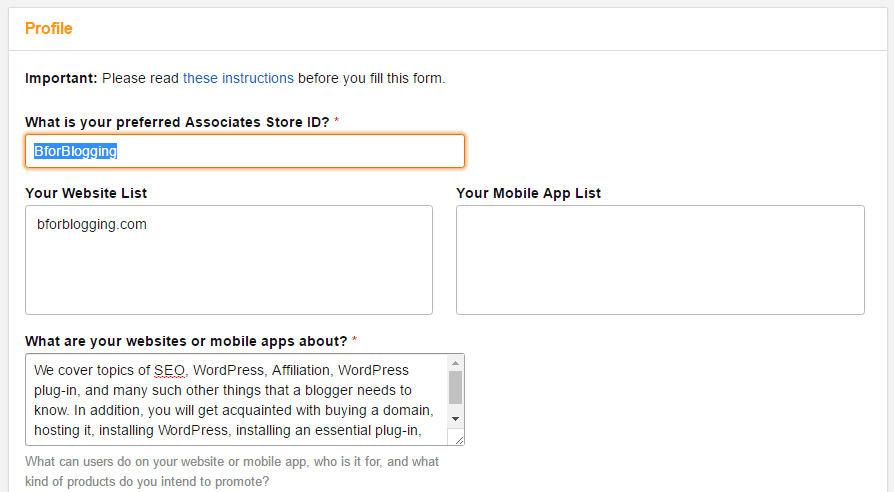The width and height of the screenshot is (894, 492).
Task: Click the description box resize grip
Action: (x=459, y=440)
